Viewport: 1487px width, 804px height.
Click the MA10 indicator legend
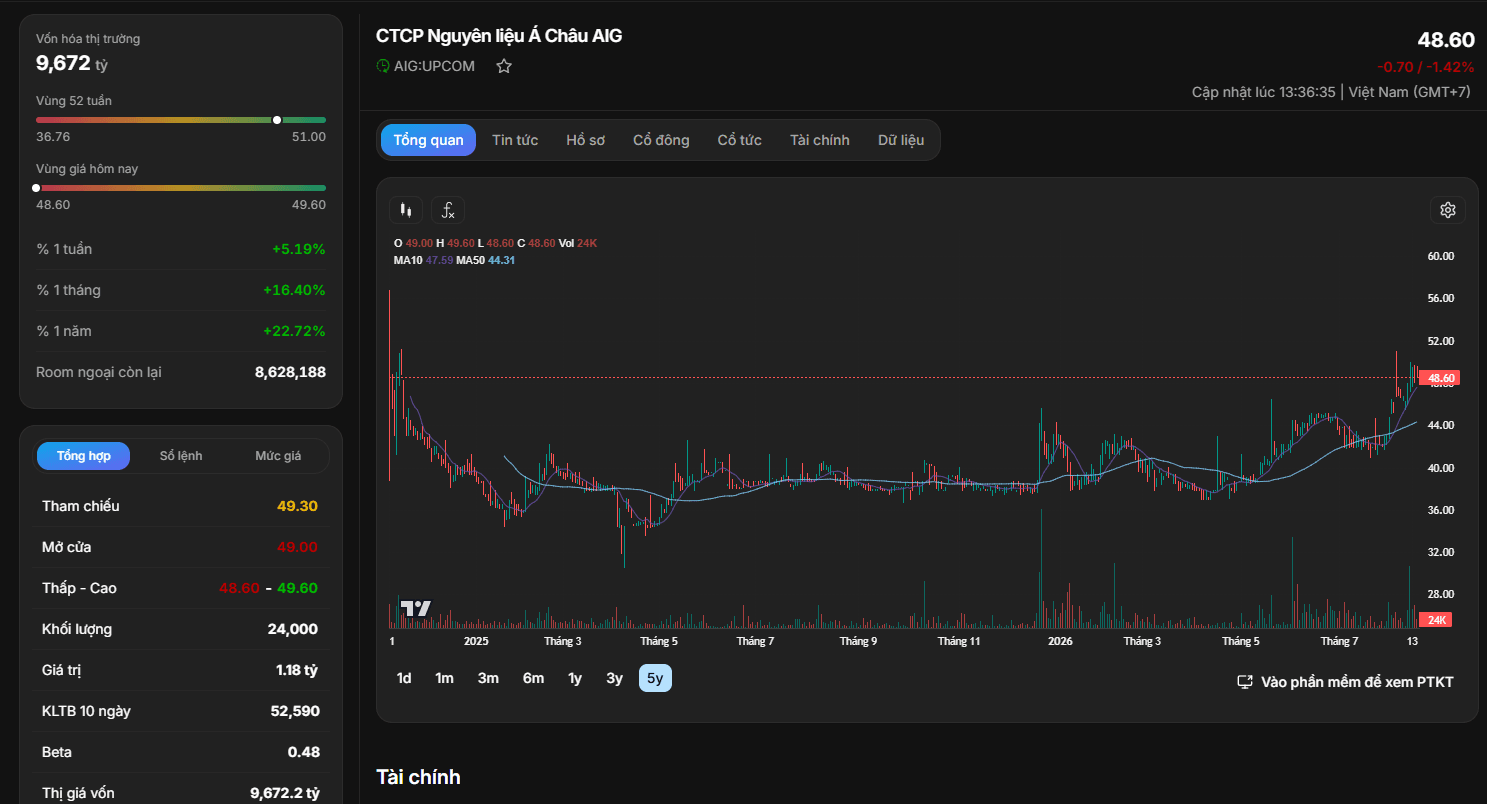[424, 260]
